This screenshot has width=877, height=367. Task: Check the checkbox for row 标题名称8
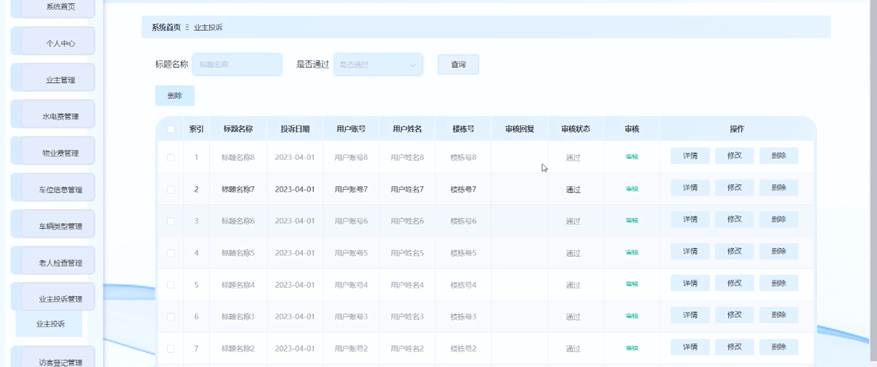click(x=171, y=157)
